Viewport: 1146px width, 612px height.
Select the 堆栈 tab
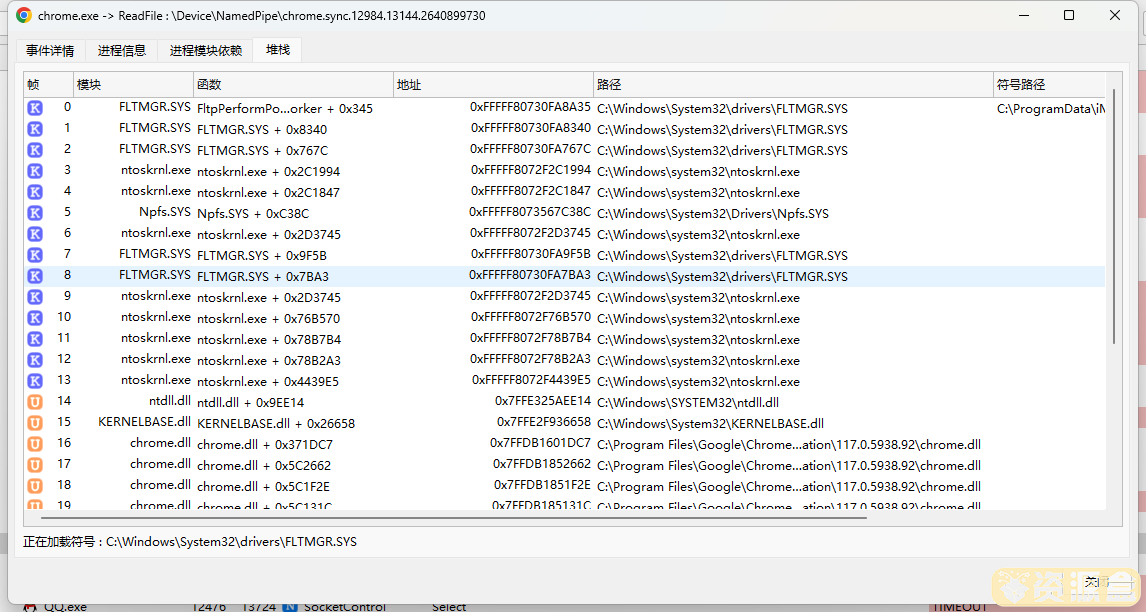tap(278, 50)
